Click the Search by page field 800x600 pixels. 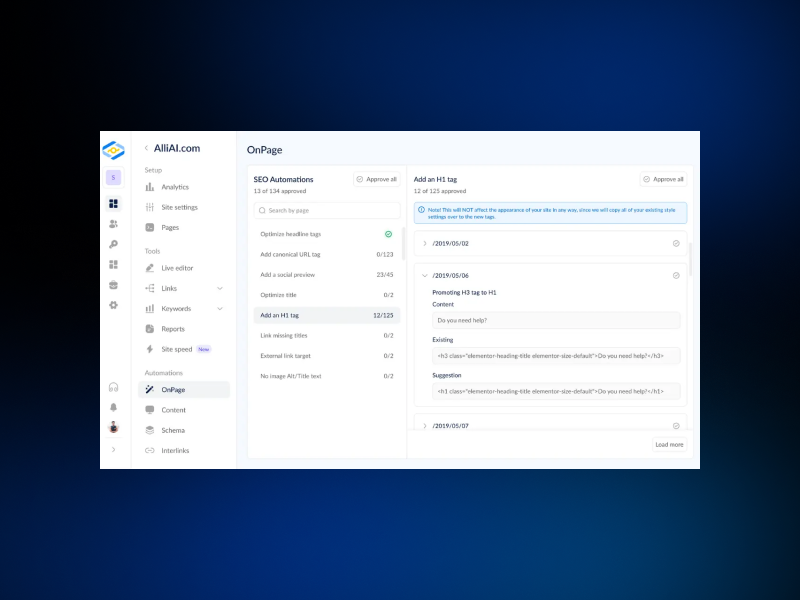point(326,210)
